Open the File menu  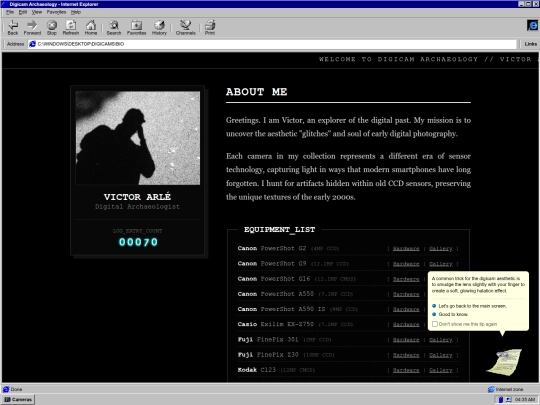[x=10, y=12]
